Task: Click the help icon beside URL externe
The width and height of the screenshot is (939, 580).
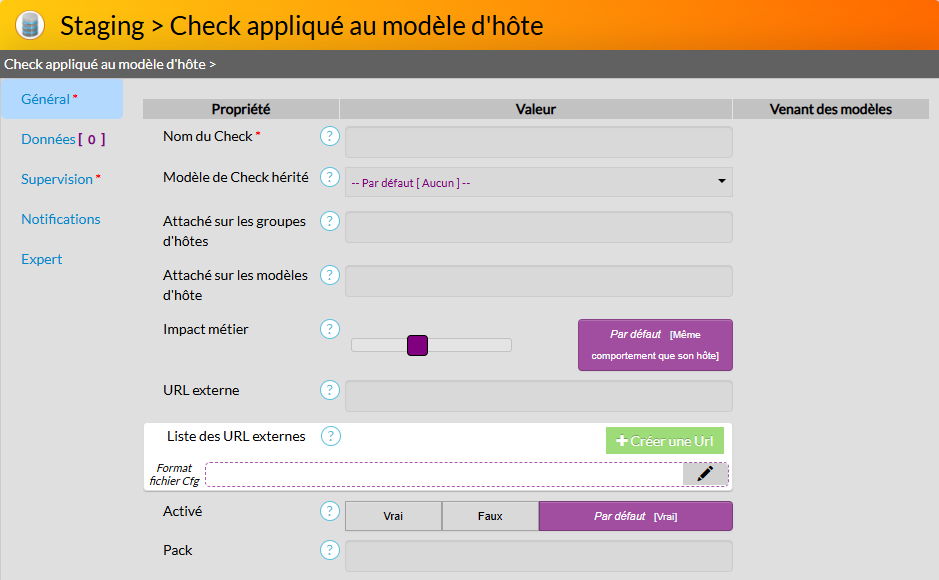Action: click(330, 390)
